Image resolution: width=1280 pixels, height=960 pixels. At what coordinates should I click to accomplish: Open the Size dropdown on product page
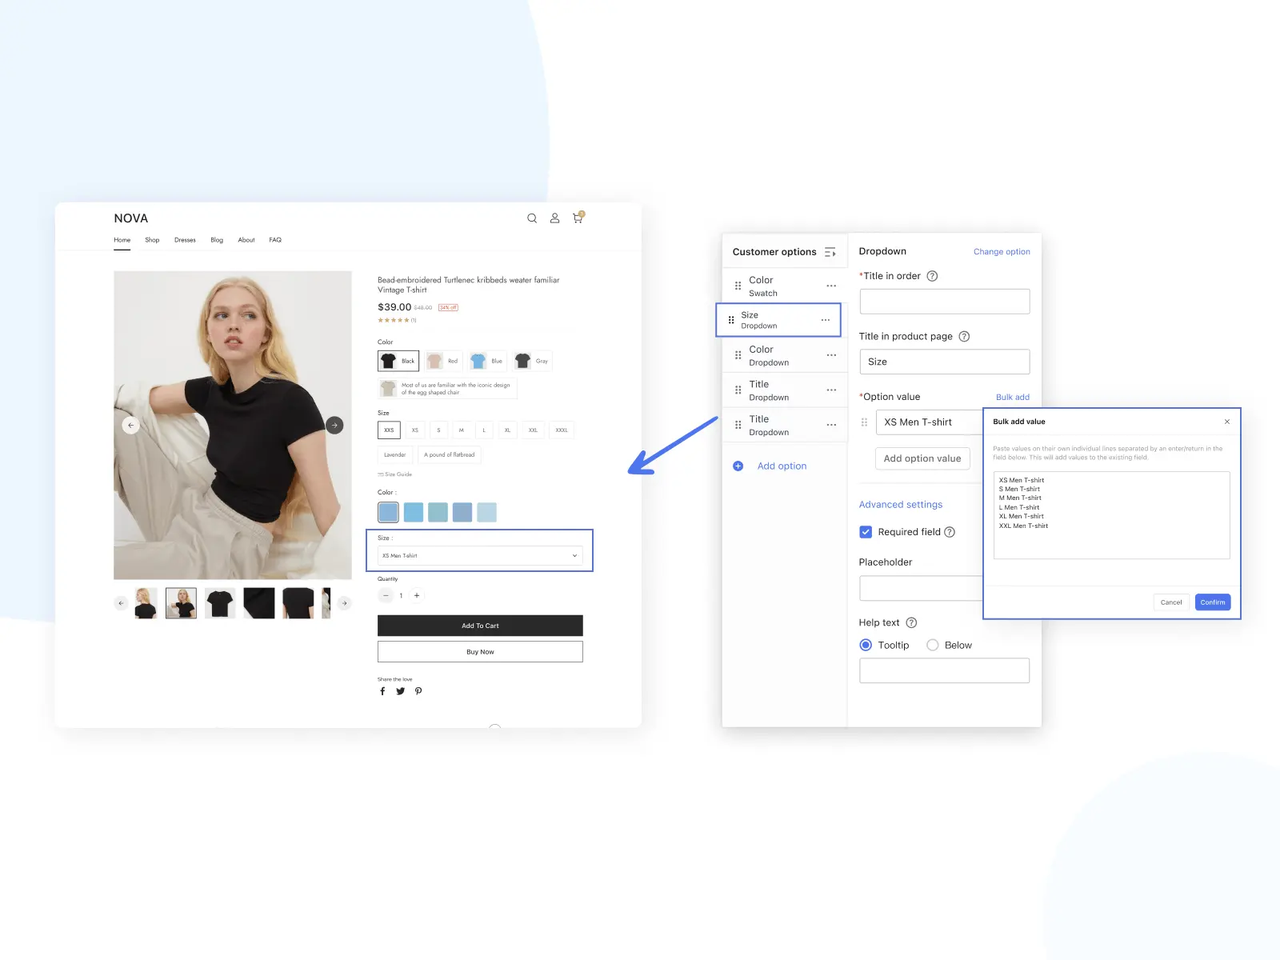click(x=480, y=556)
